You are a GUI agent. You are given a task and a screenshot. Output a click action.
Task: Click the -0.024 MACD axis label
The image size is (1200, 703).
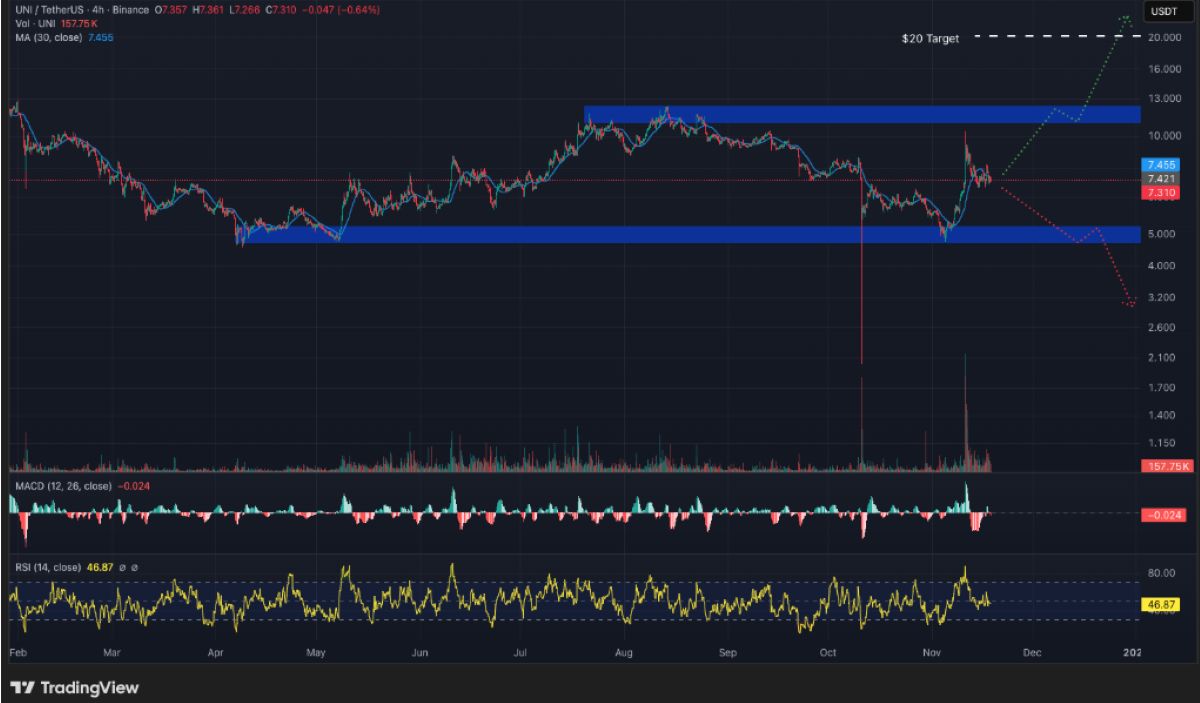point(1162,514)
